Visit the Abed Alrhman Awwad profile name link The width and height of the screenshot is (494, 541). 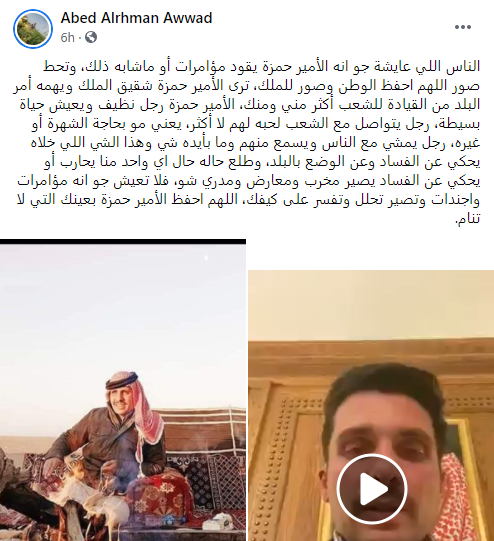pos(136,18)
